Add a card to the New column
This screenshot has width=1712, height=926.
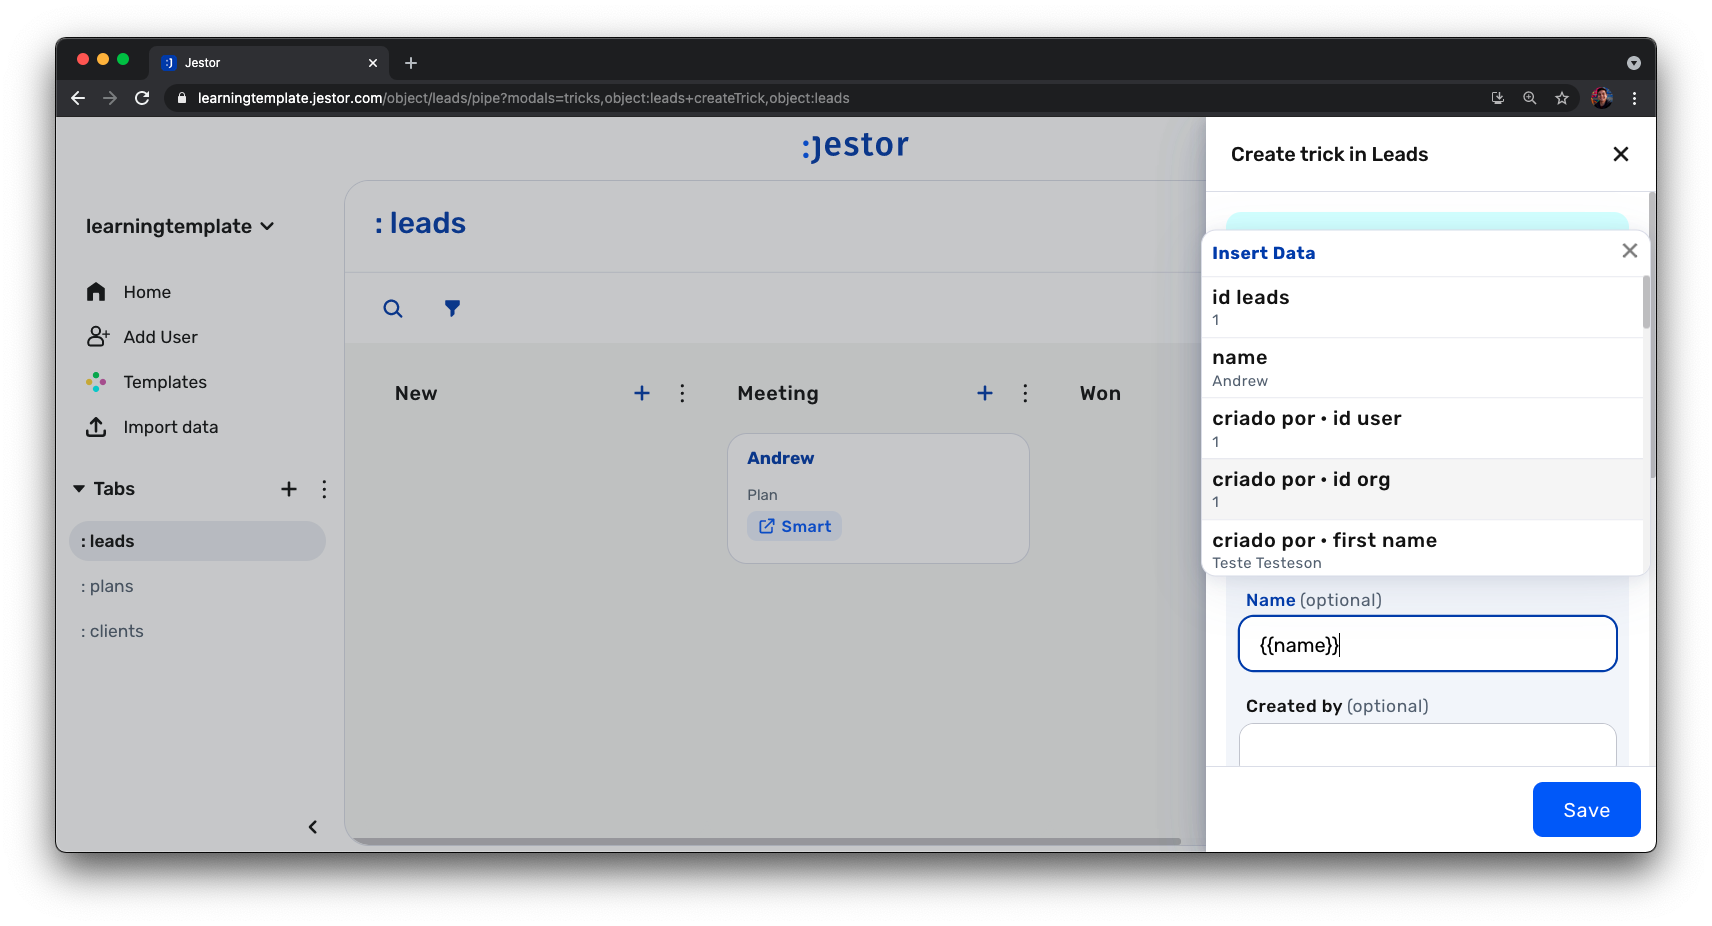tap(642, 393)
